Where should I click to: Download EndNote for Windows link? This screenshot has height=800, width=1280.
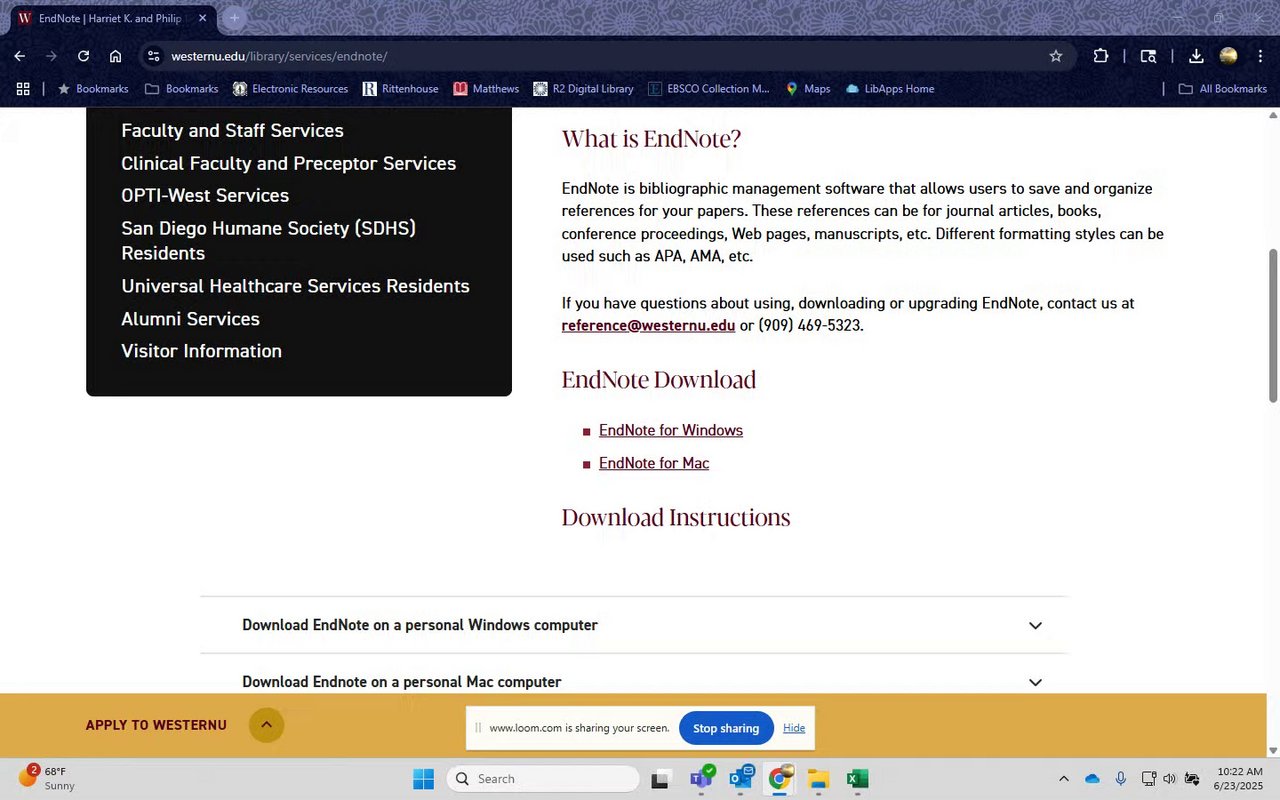[x=671, y=431]
